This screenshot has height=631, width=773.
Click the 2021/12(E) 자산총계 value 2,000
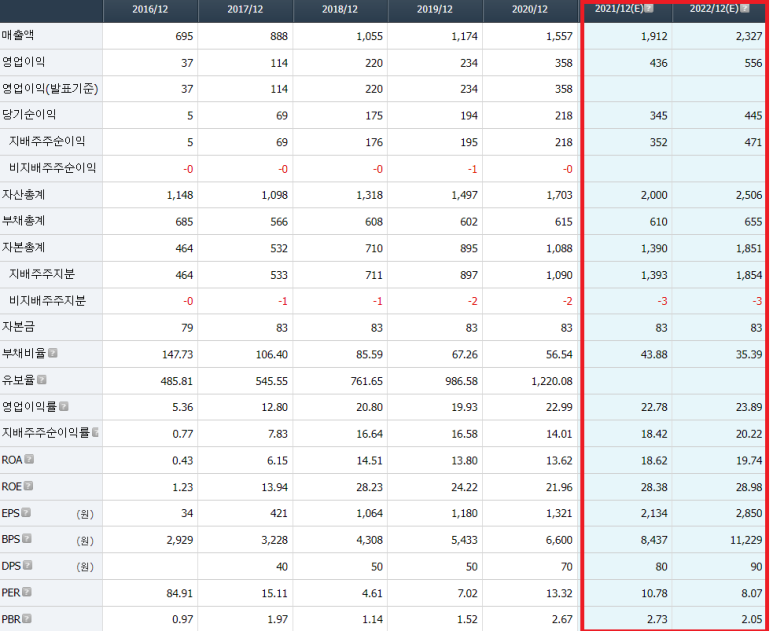pyautogui.click(x=654, y=195)
